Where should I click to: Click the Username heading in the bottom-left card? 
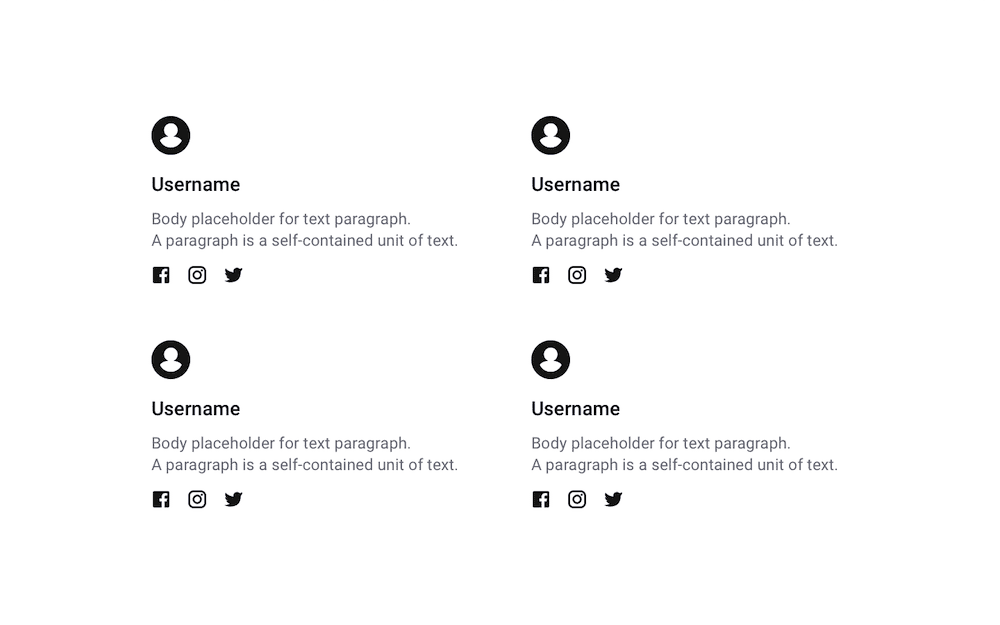pos(196,409)
